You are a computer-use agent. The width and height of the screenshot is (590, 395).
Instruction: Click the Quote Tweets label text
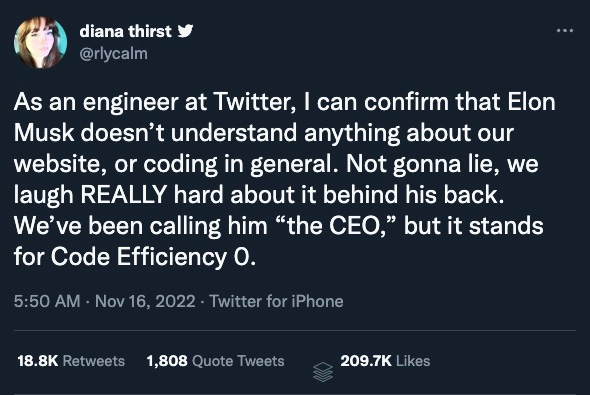click(238, 361)
